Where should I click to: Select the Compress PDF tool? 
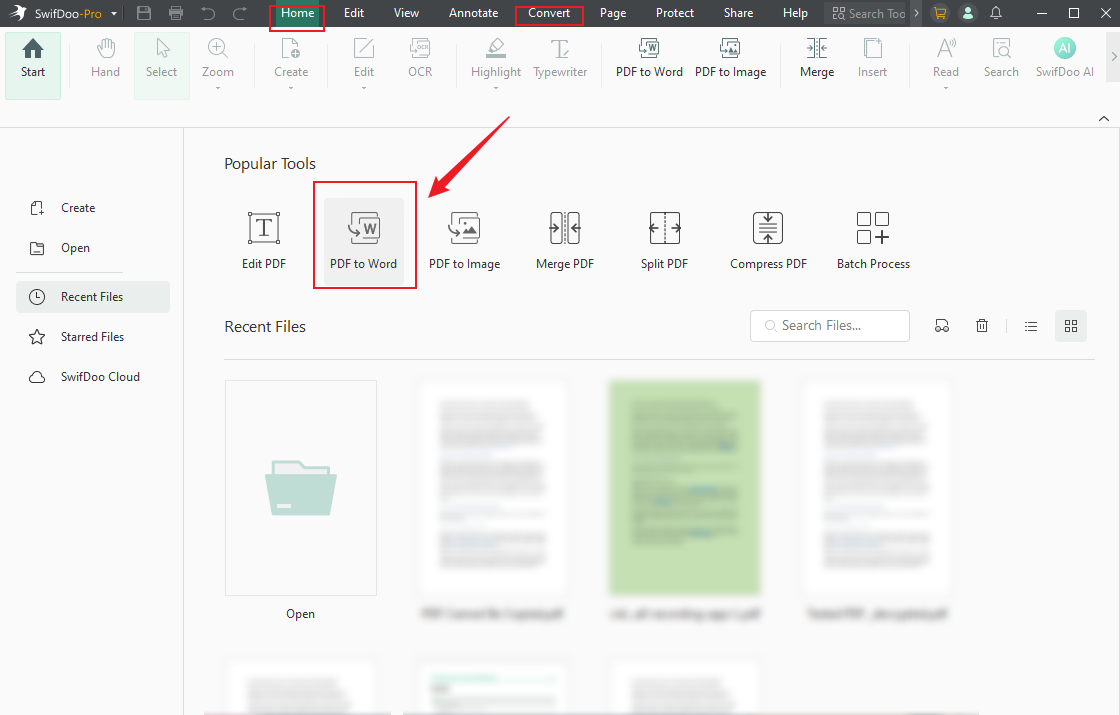pos(768,240)
